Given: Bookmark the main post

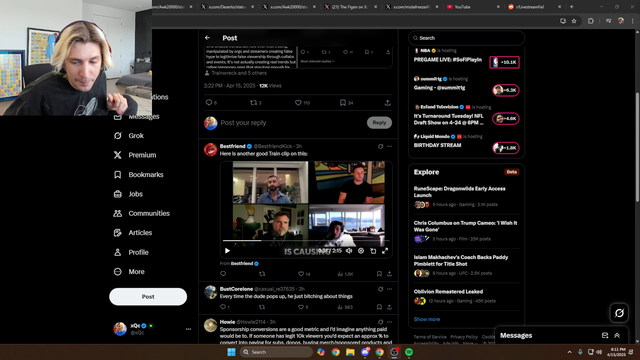Looking at the screenshot, I should coord(343,102).
